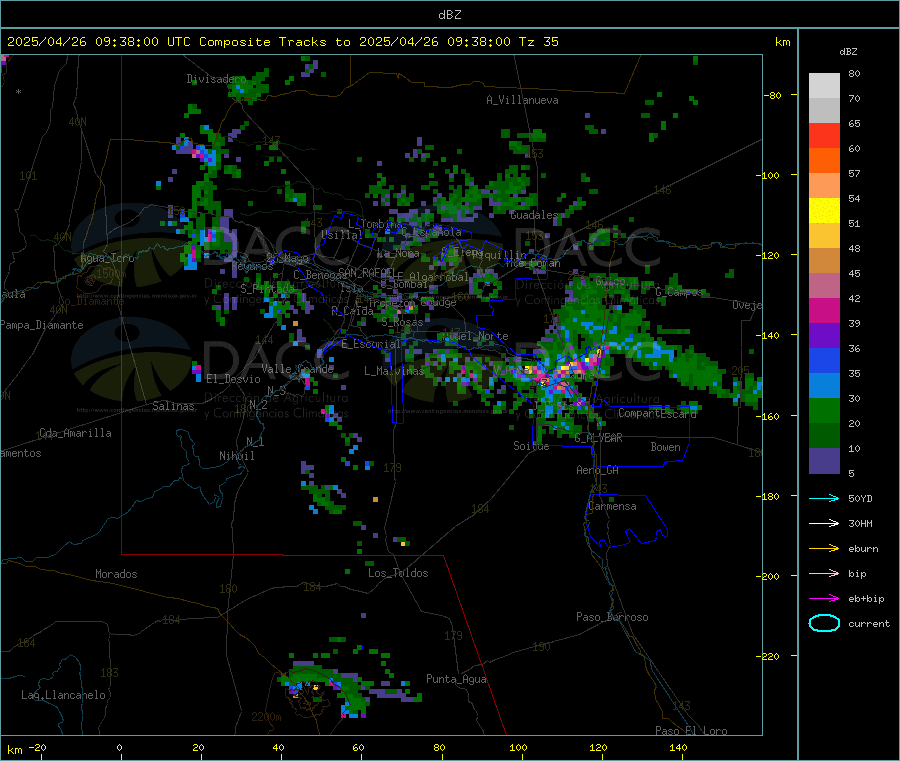Viewport: 900px width, 761px height.
Task: Select the pink bip arrow in legend
Action: (x=824, y=573)
